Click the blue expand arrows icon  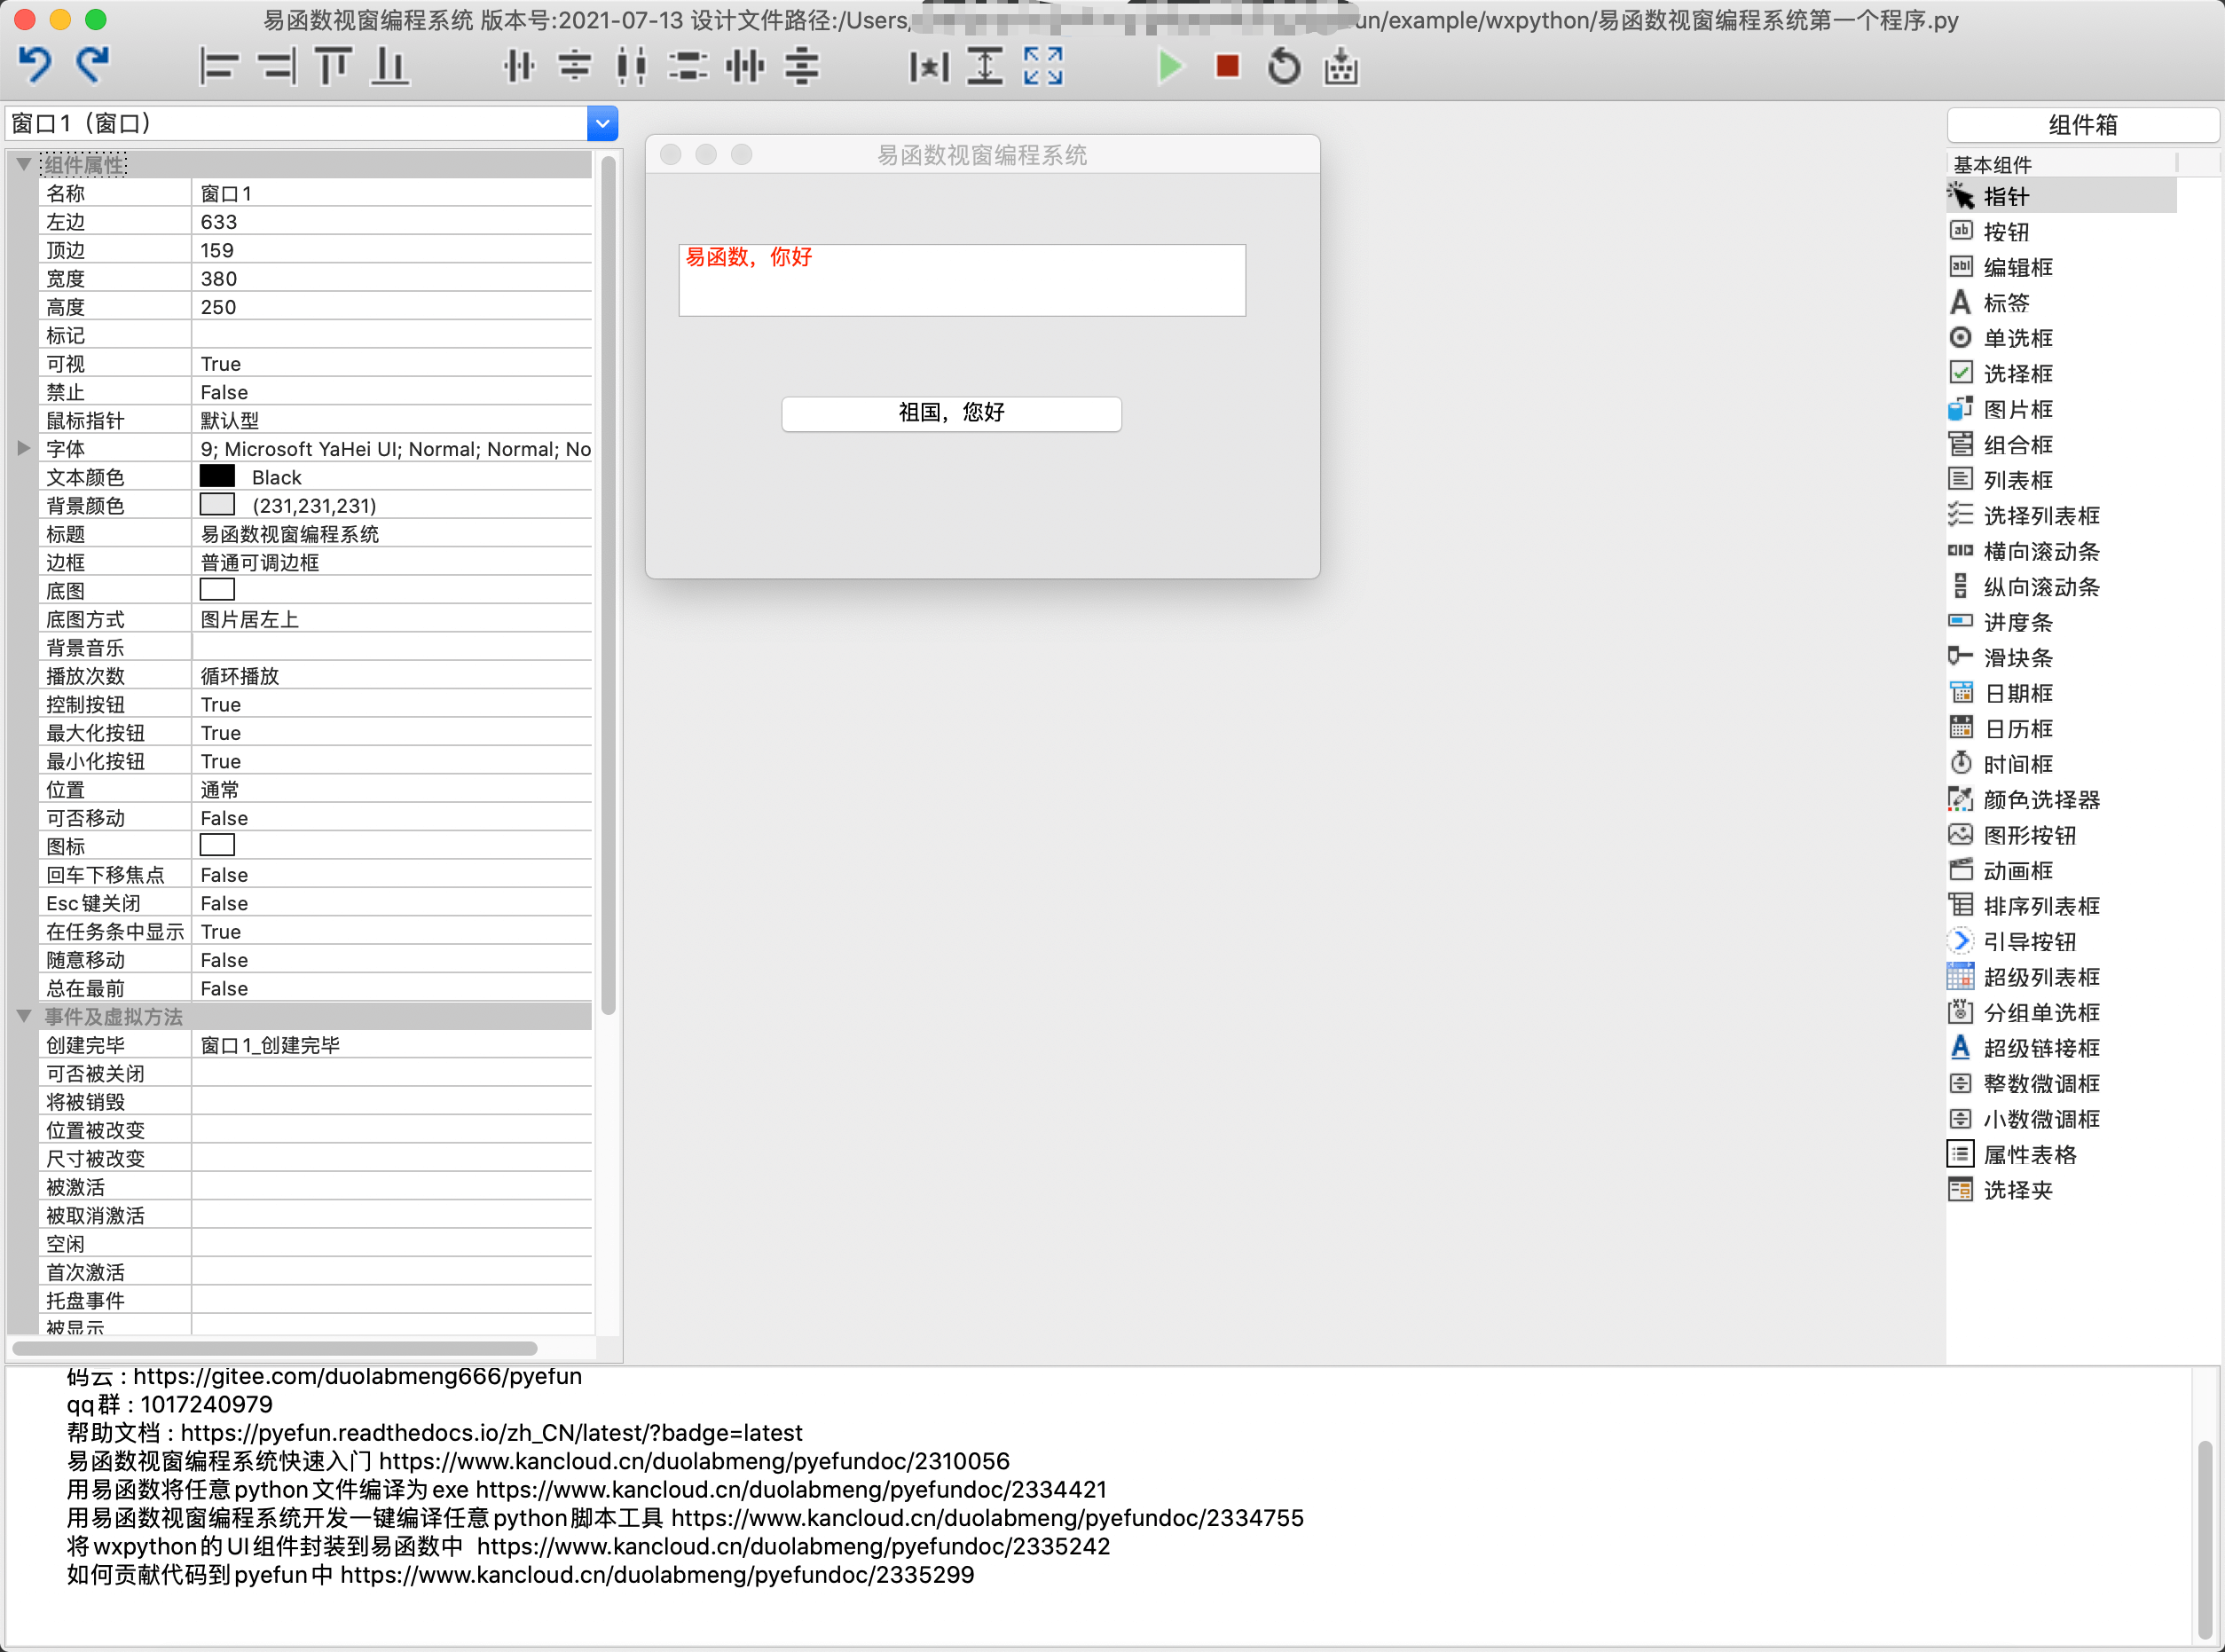(x=1043, y=67)
